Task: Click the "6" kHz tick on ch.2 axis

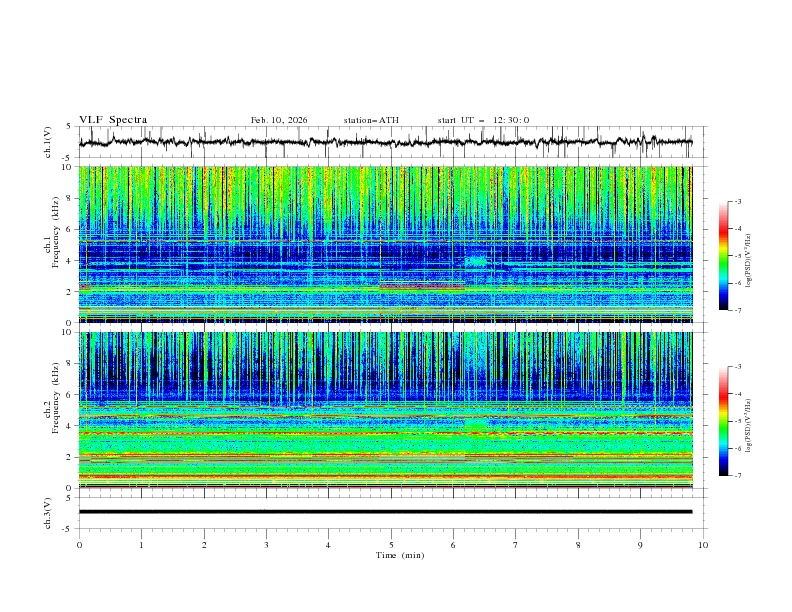Action: click(x=70, y=395)
